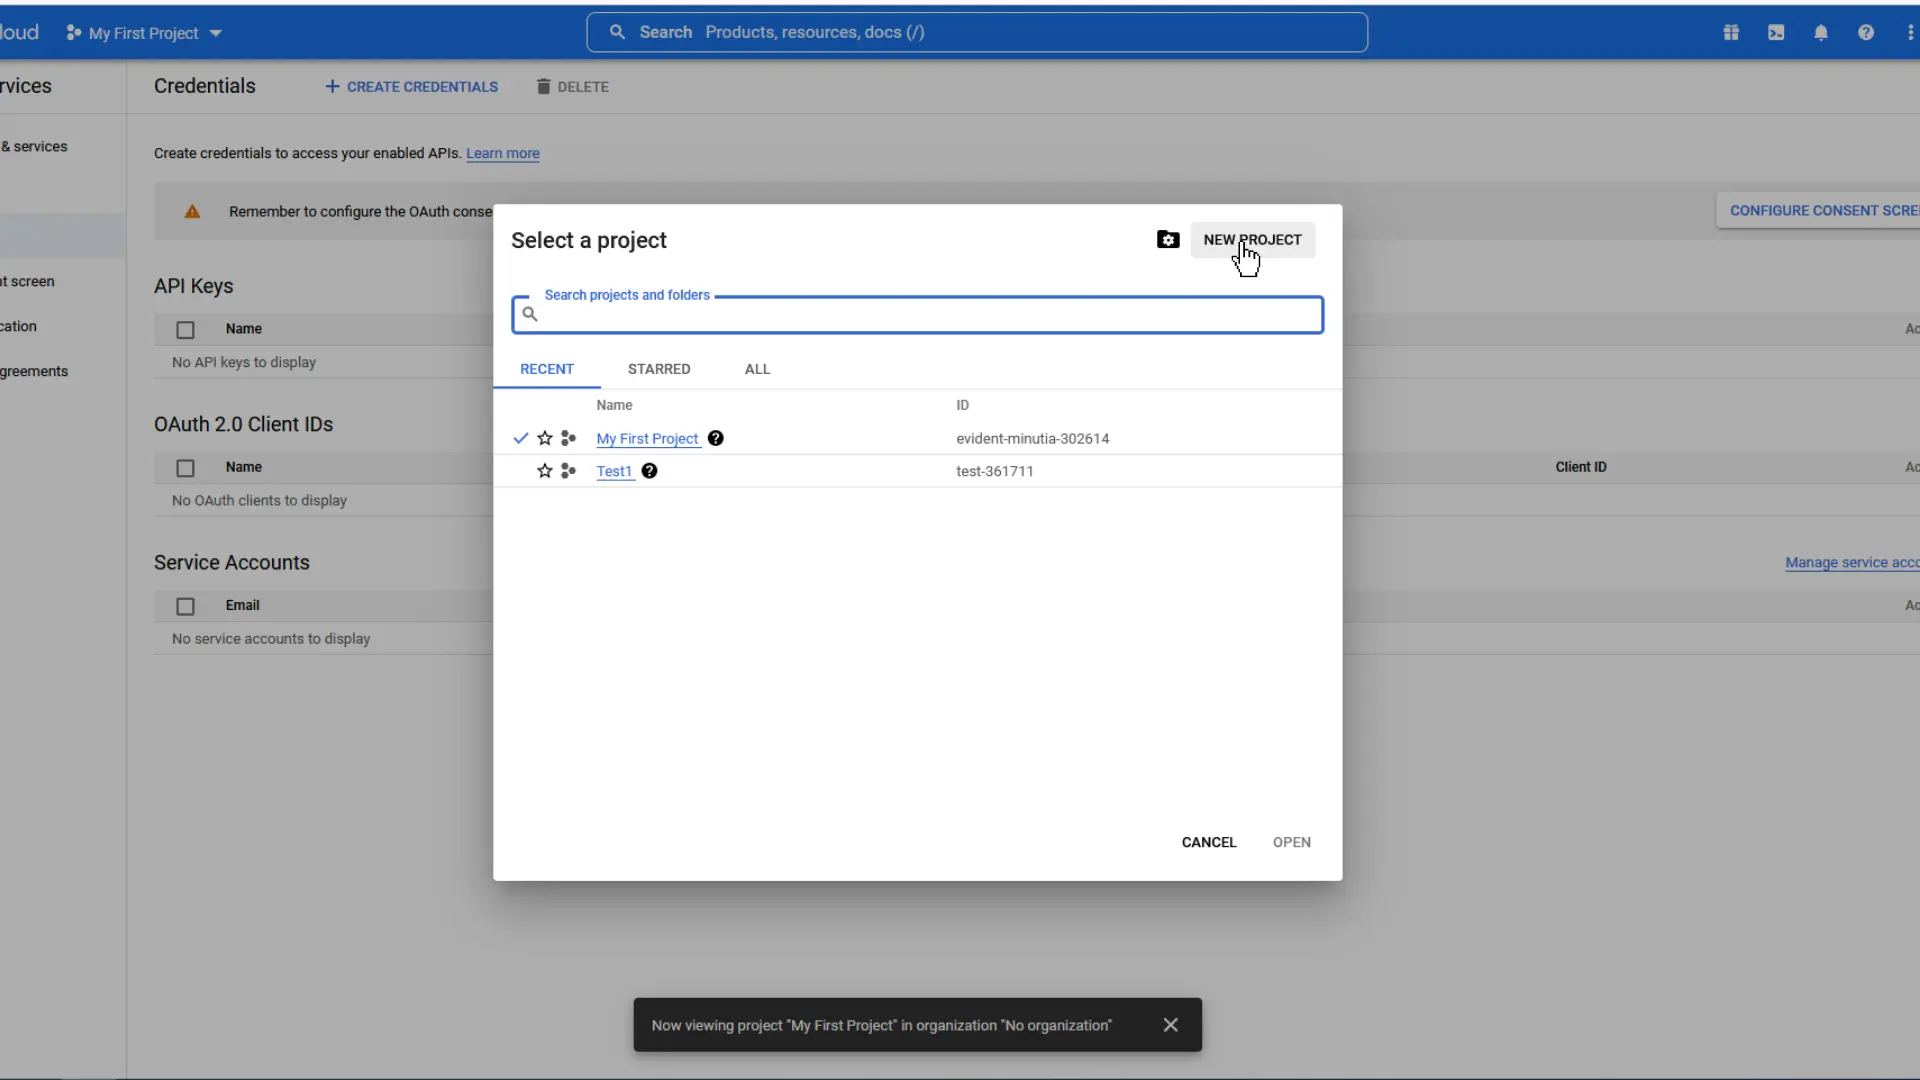The width and height of the screenshot is (1920, 1080).
Task: Tick the OAuth 2.0 Client IDs select-all checkbox
Action: pos(185,468)
